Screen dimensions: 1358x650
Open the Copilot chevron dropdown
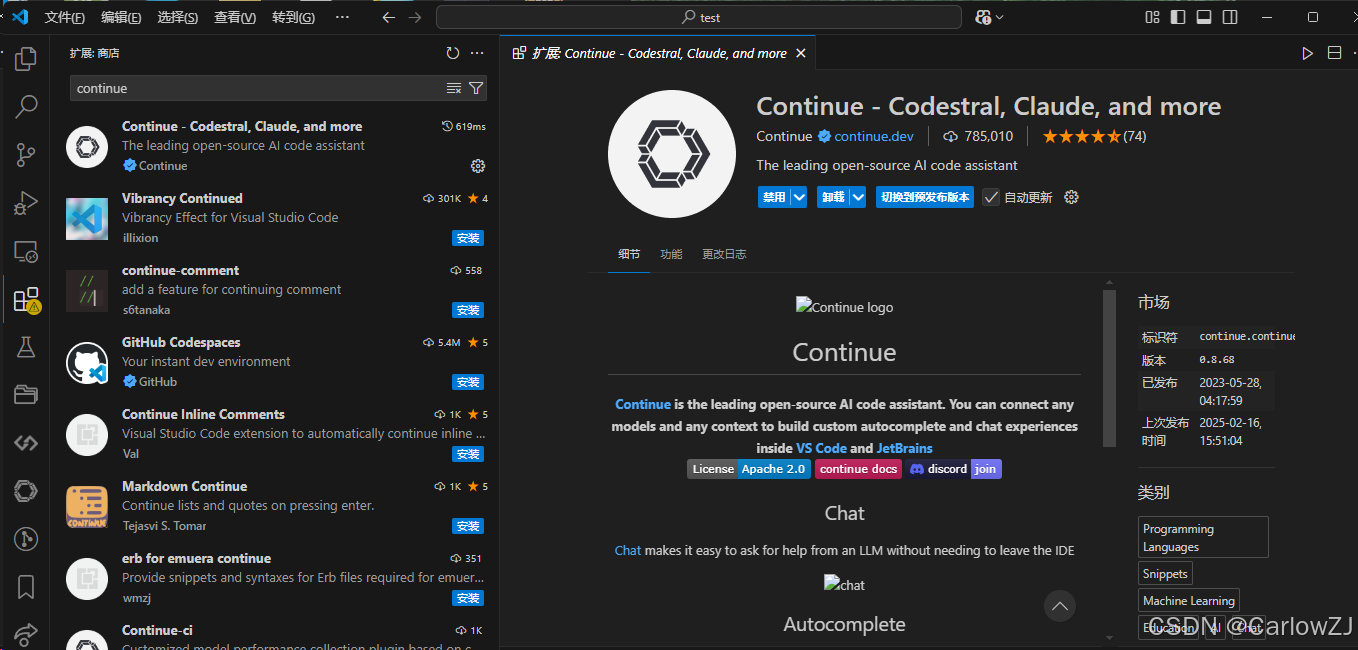[1000, 17]
